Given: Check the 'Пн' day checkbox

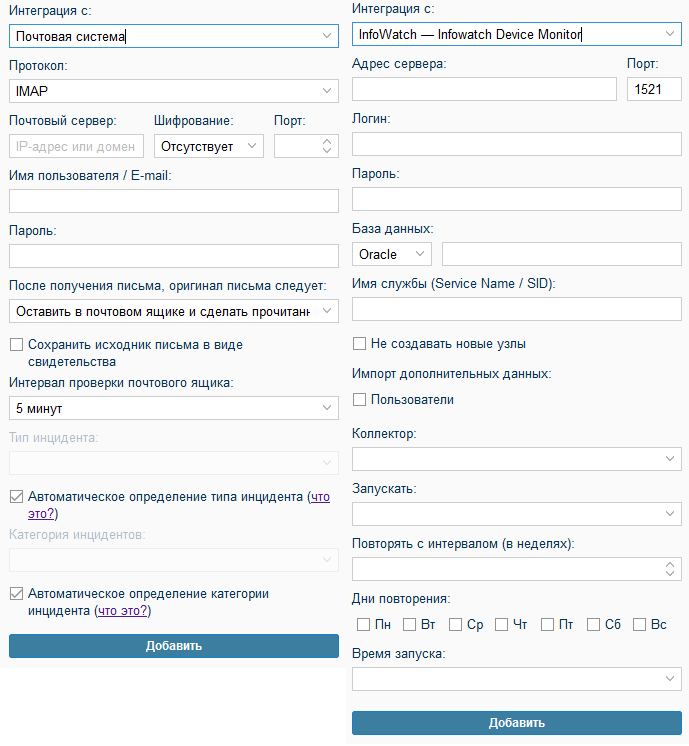Looking at the screenshot, I should point(364,625).
